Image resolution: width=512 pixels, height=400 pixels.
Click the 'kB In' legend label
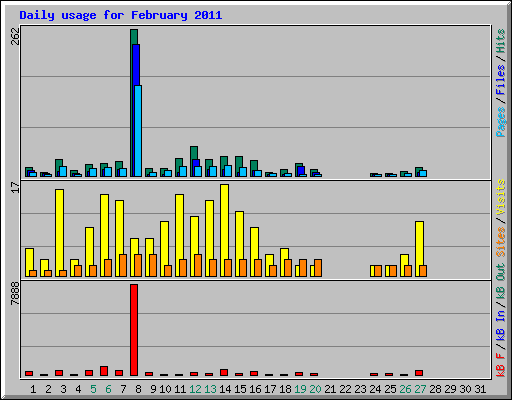[x=501, y=326]
